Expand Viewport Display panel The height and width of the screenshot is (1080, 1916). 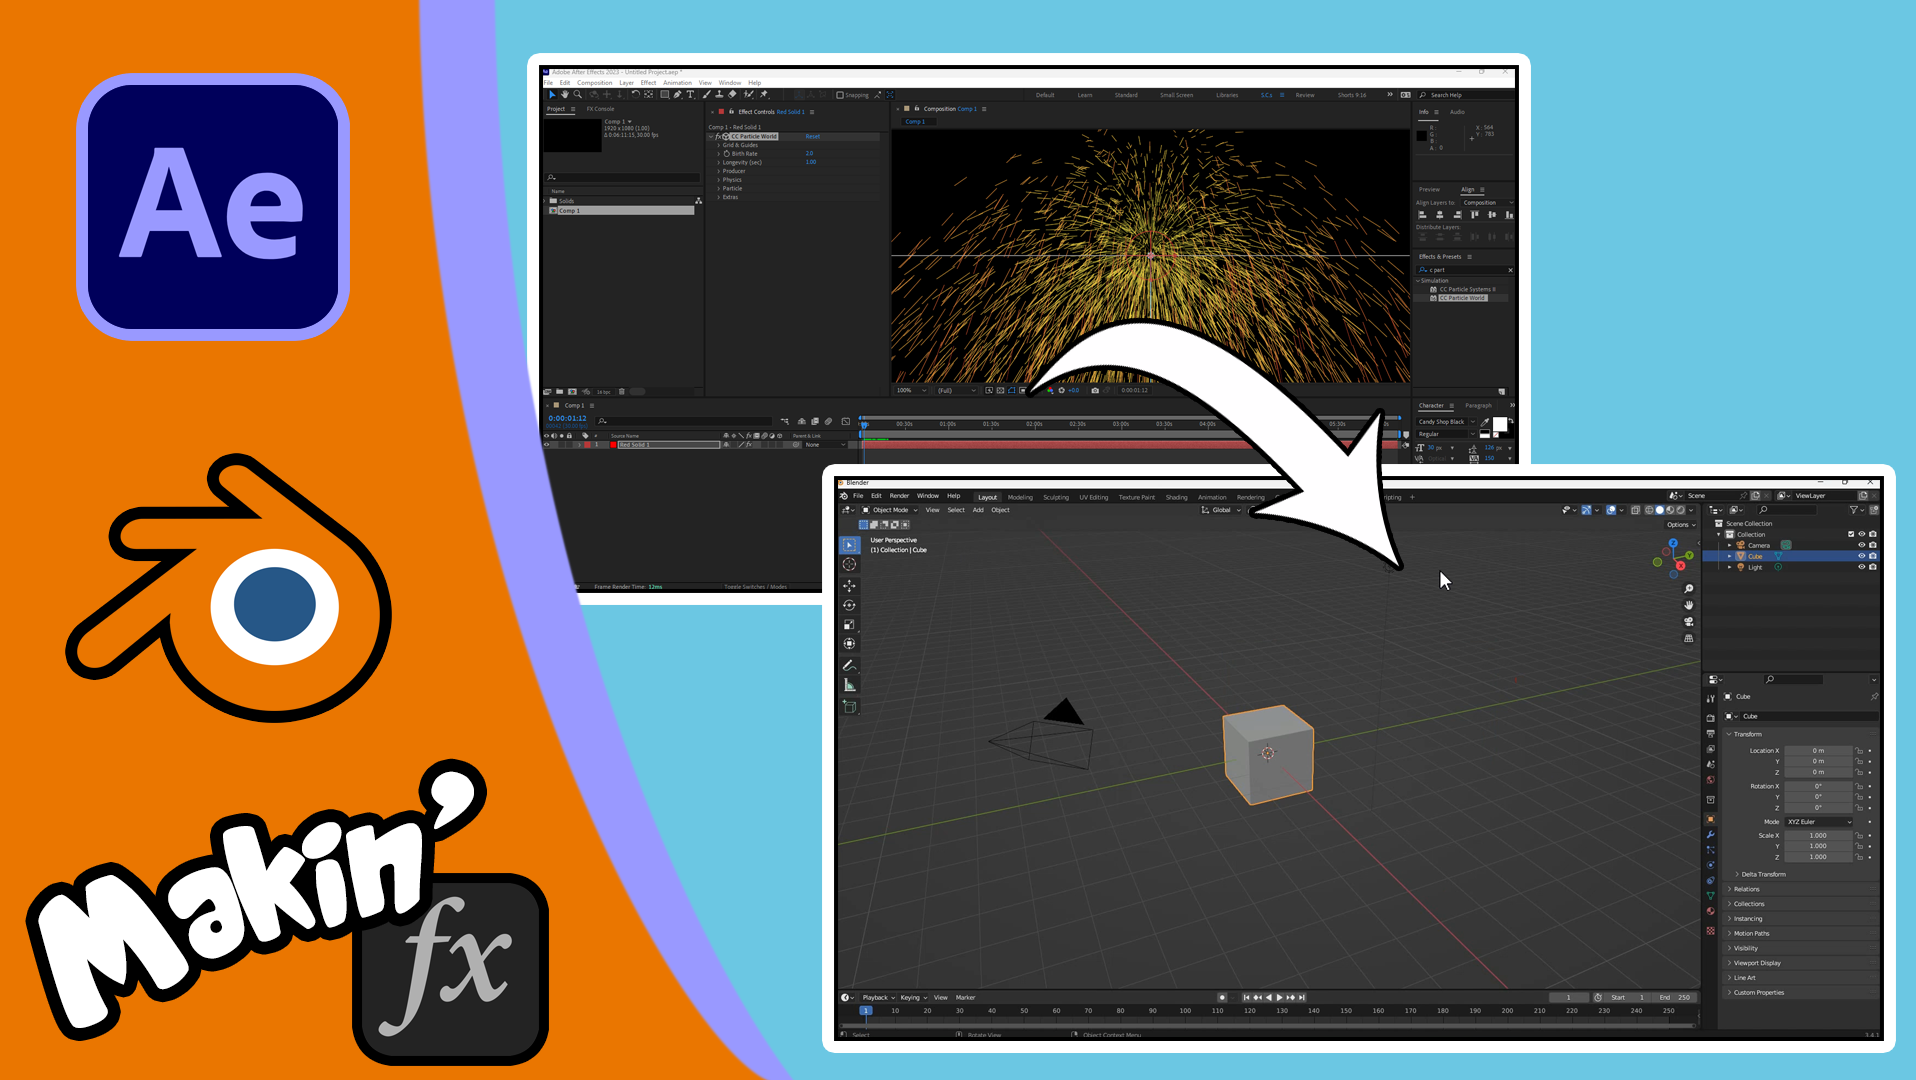coord(1801,963)
